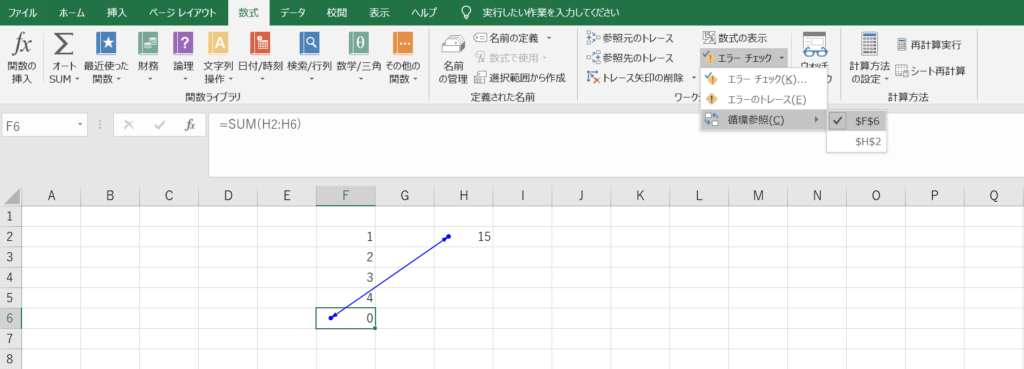Select checked $F$6 circular reference
1024x369 pixels.
click(x=857, y=120)
